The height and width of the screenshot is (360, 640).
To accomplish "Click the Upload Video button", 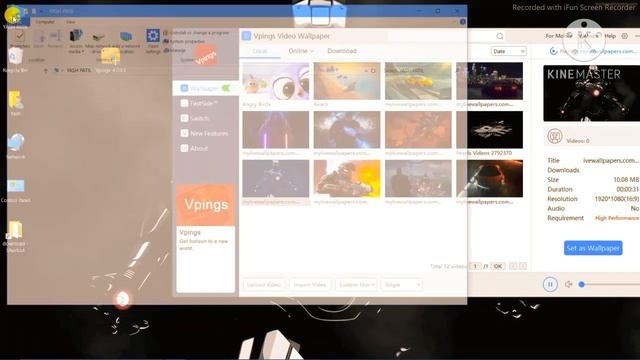I will coord(264,284).
